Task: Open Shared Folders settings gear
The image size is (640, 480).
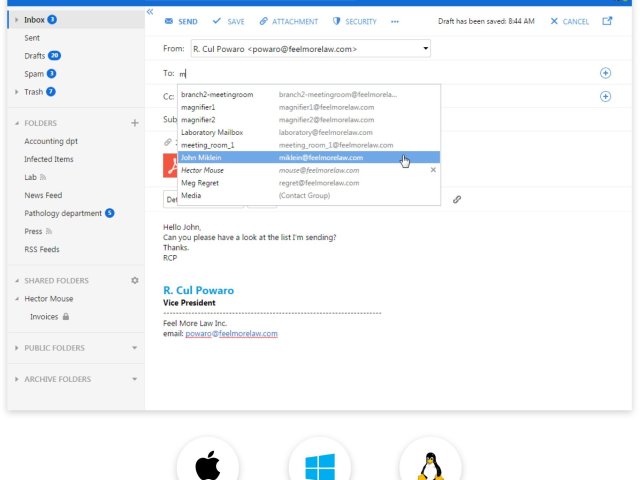Action: 135,280
